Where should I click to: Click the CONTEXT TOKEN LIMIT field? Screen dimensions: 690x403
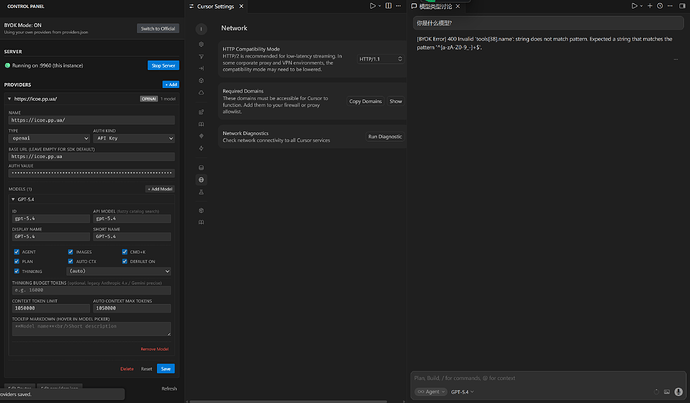[x=51, y=308]
